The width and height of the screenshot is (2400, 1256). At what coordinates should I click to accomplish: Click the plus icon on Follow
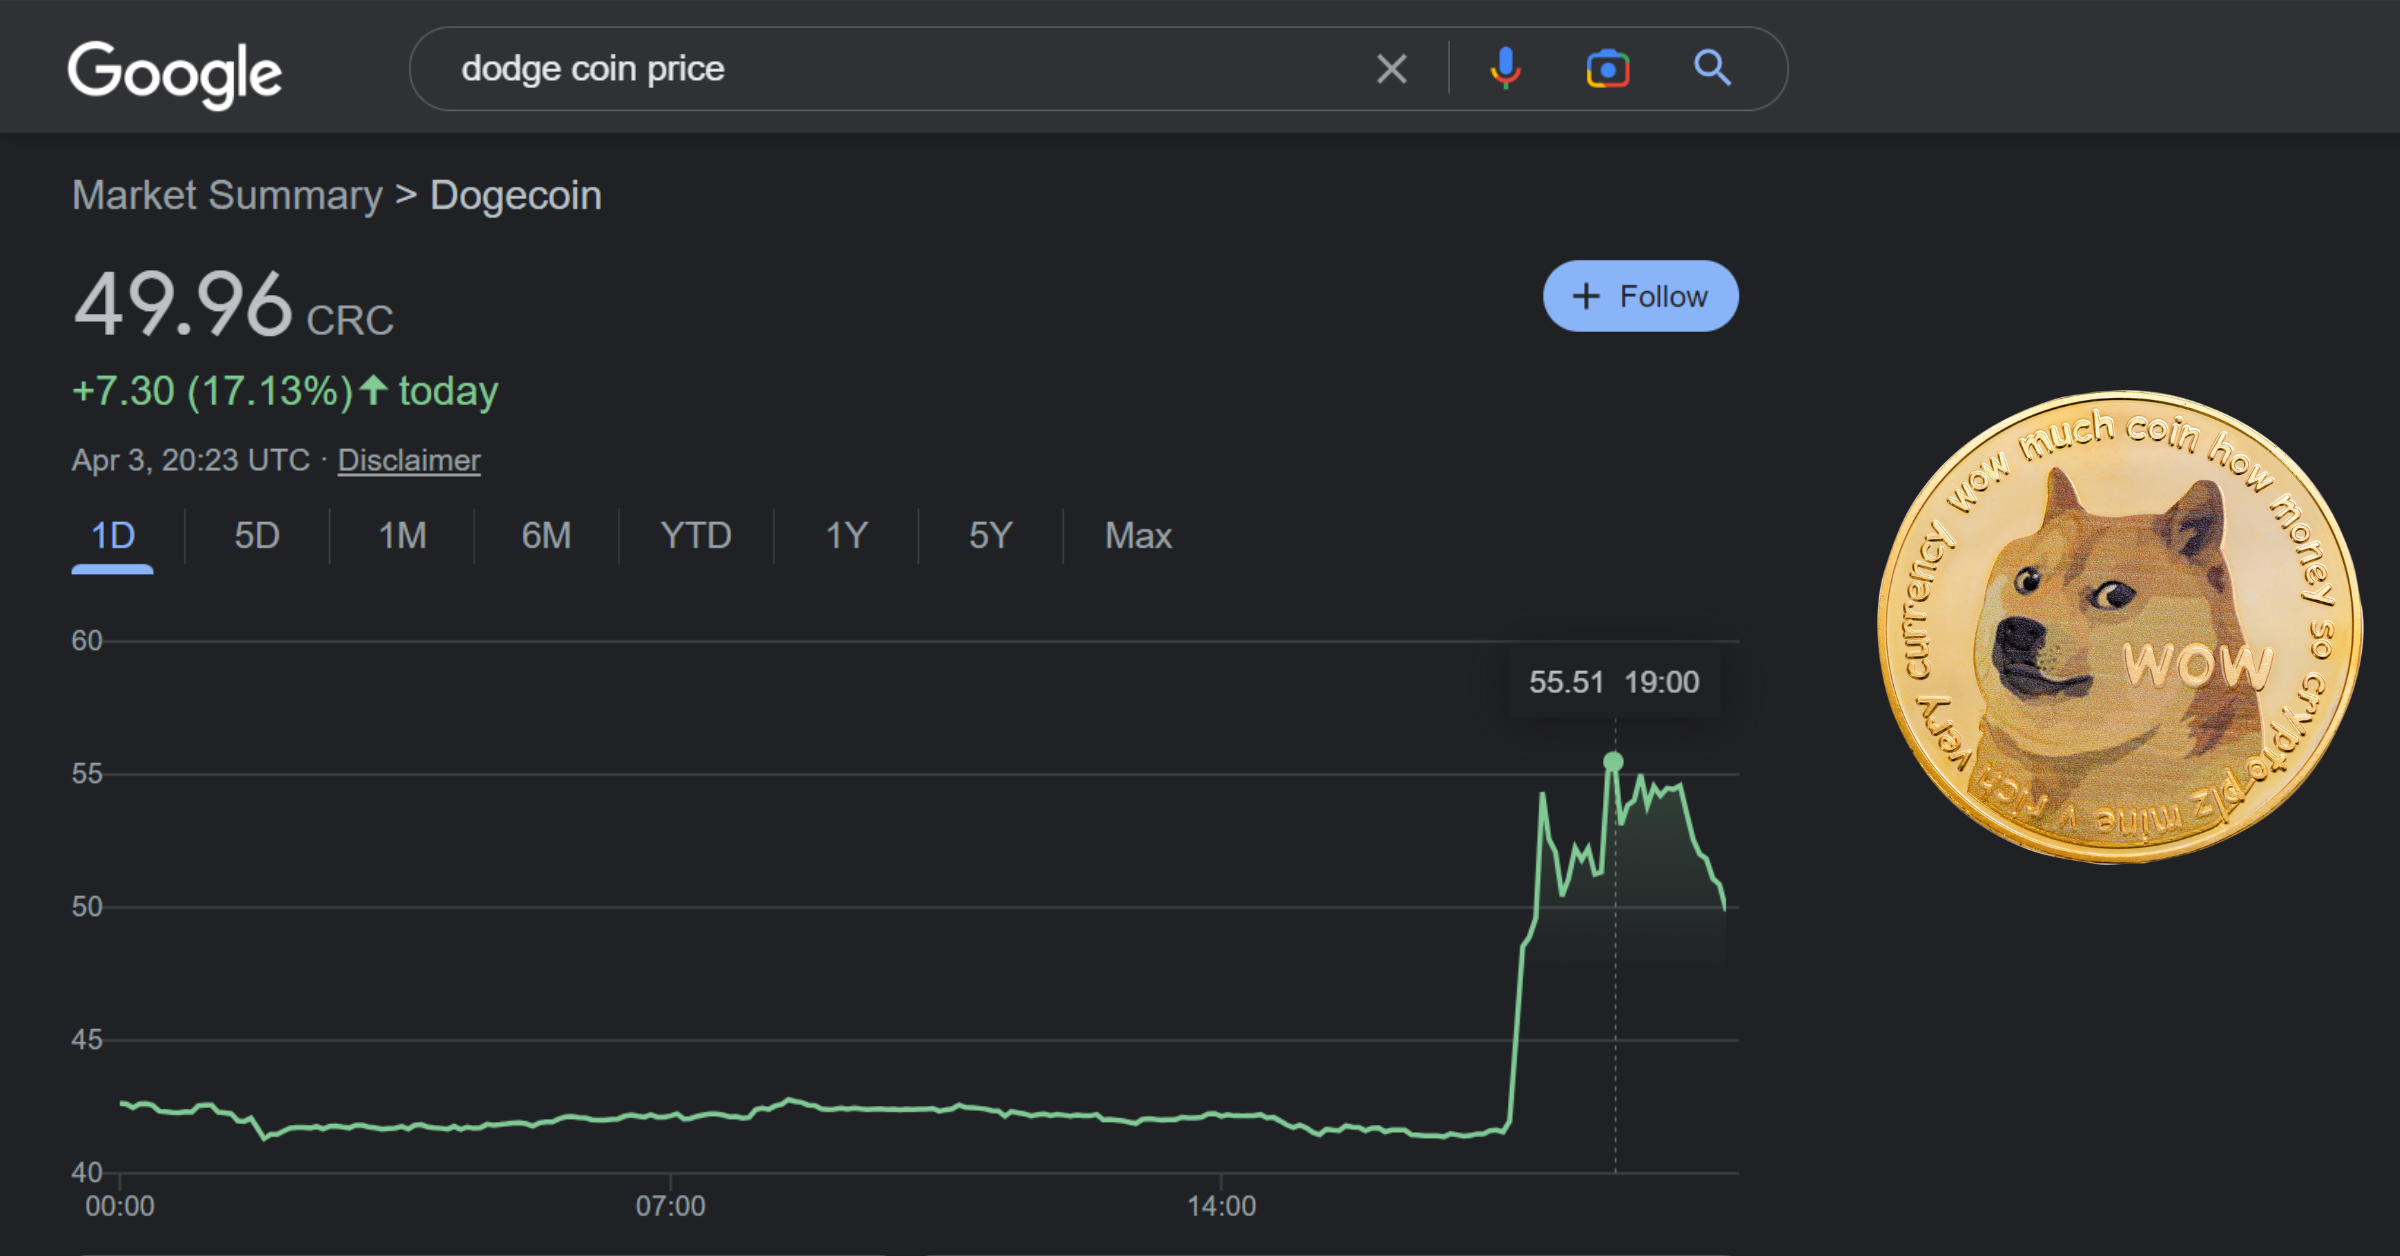click(x=1588, y=296)
